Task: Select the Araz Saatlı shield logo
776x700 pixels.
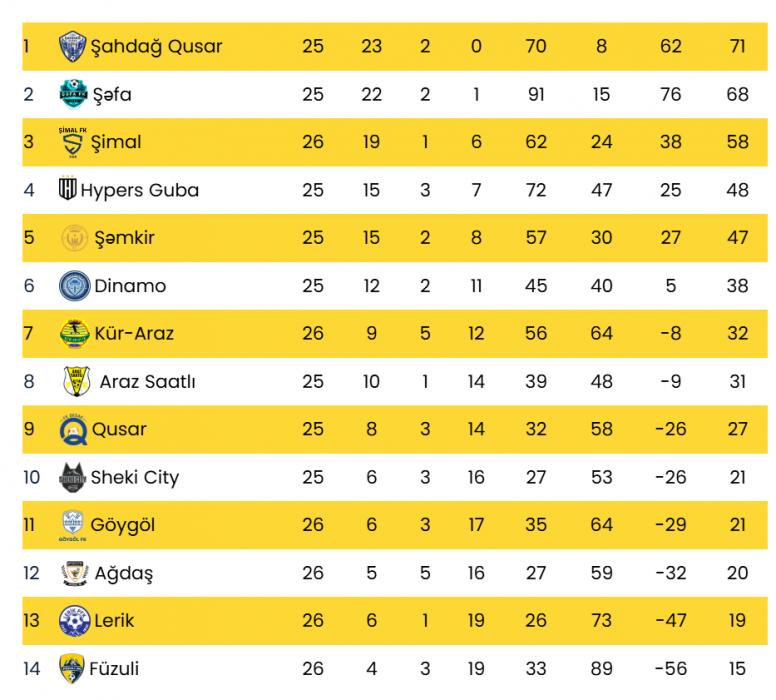Action: point(77,381)
